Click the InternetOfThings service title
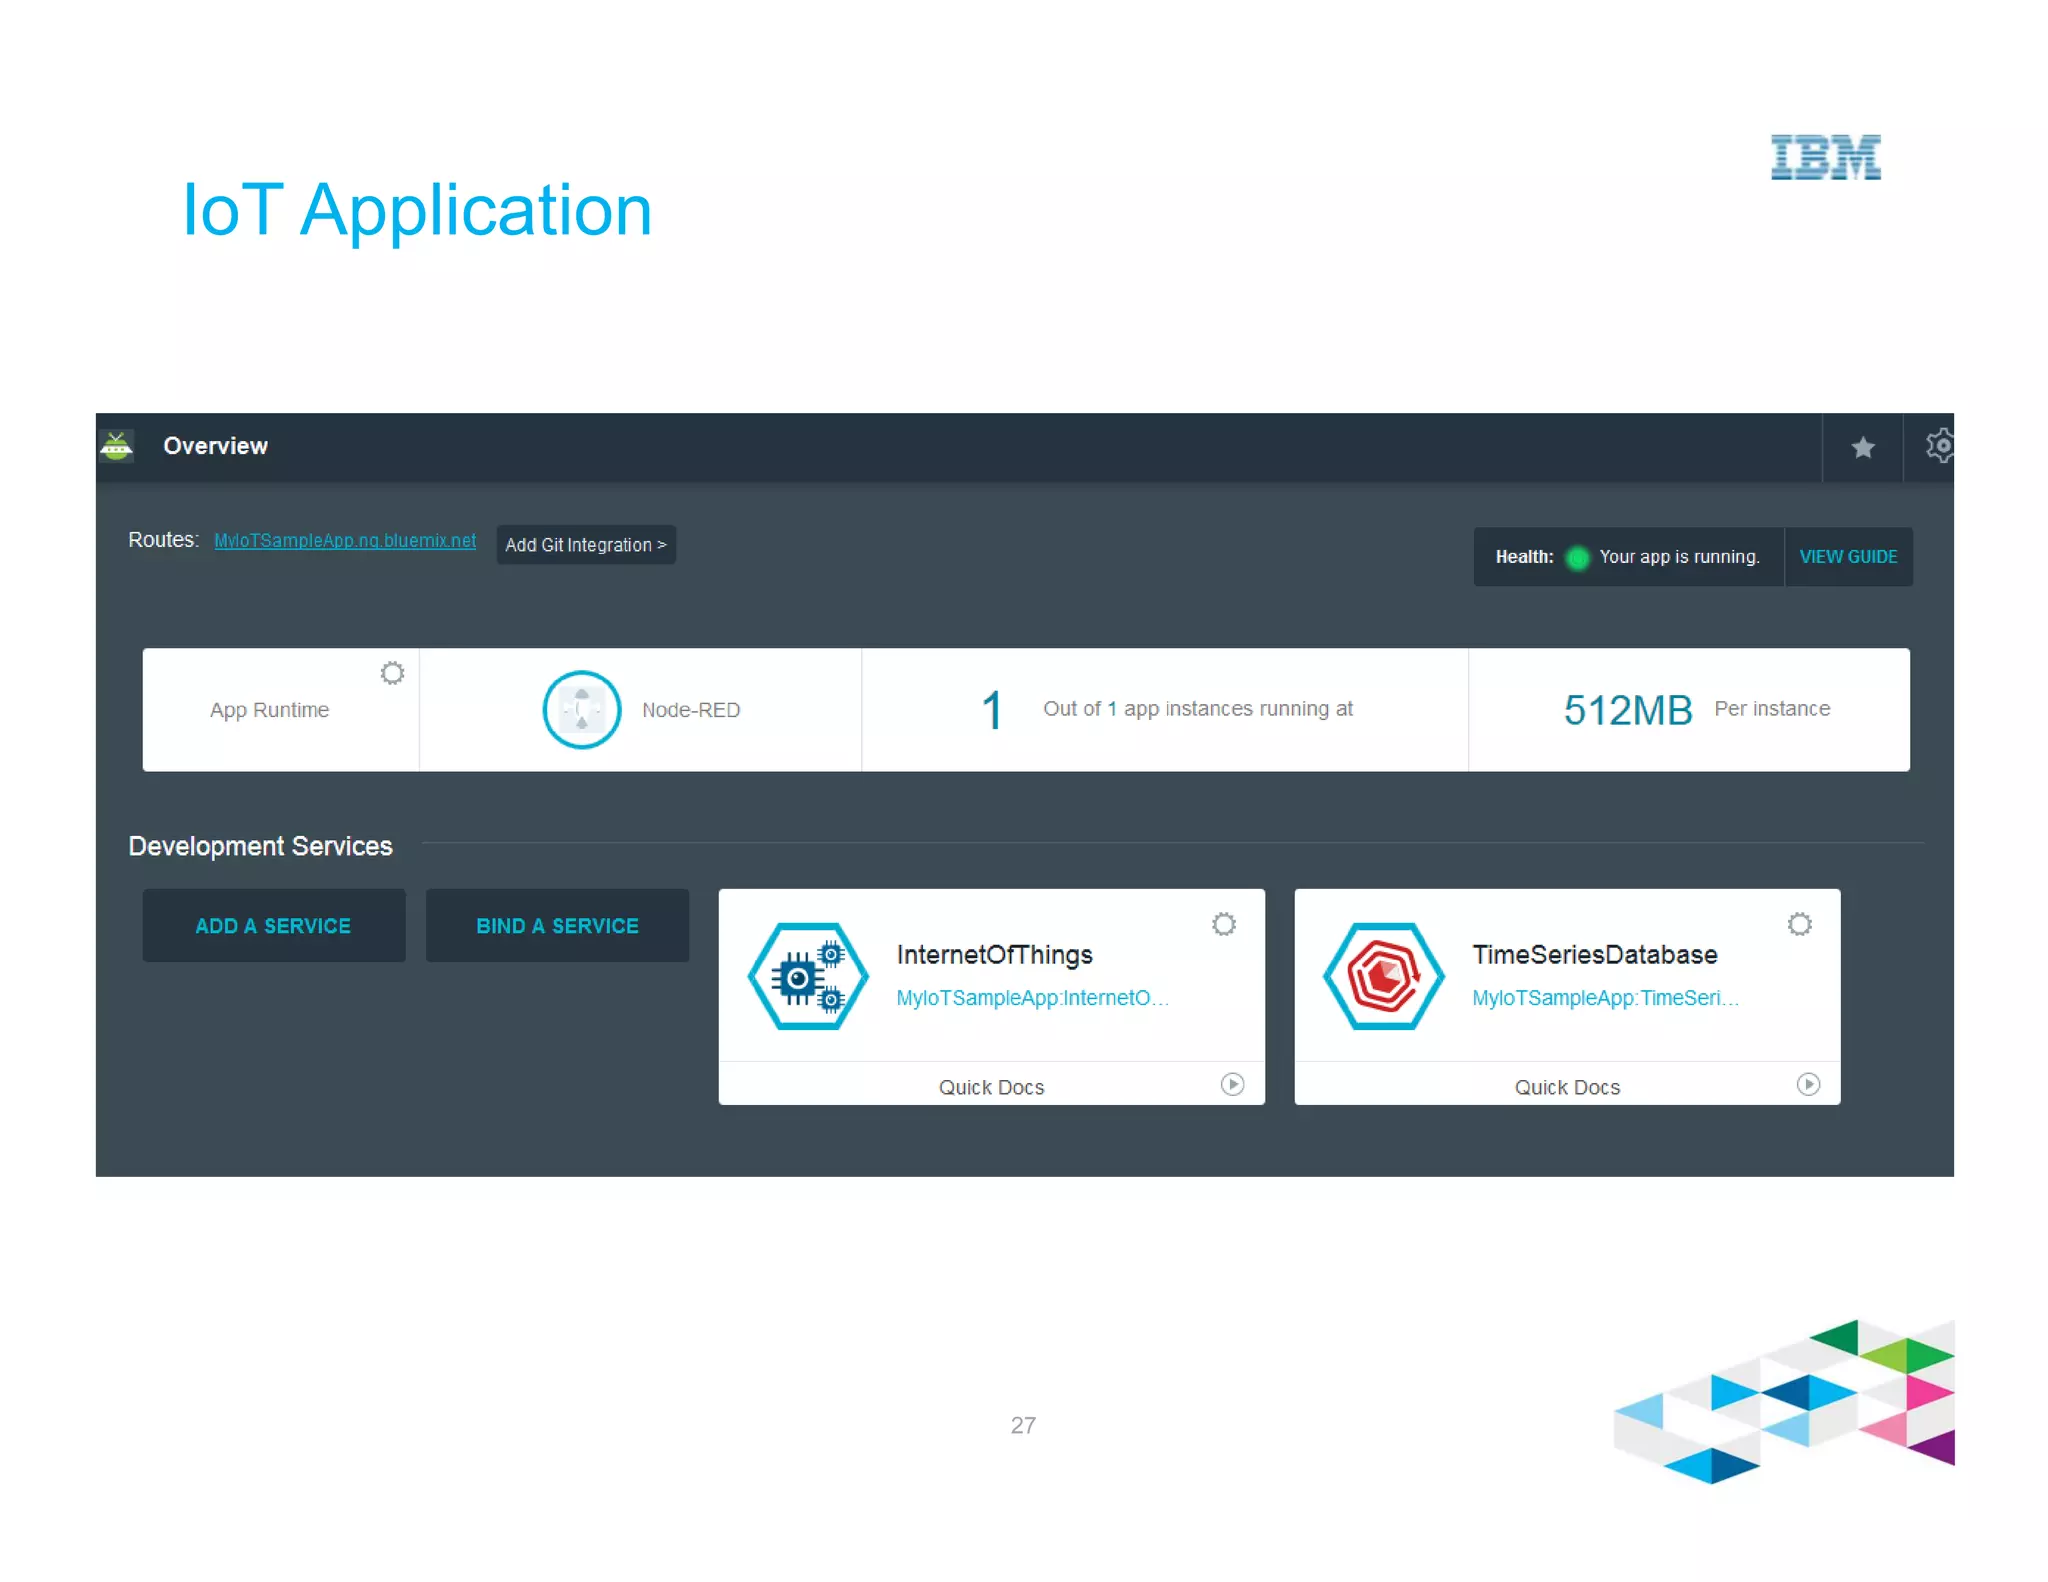This screenshot has height=1582, width=2048. (994, 955)
